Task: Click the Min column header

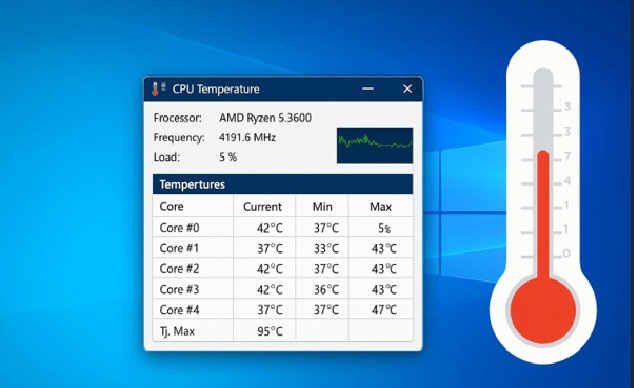Action: tap(322, 207)
